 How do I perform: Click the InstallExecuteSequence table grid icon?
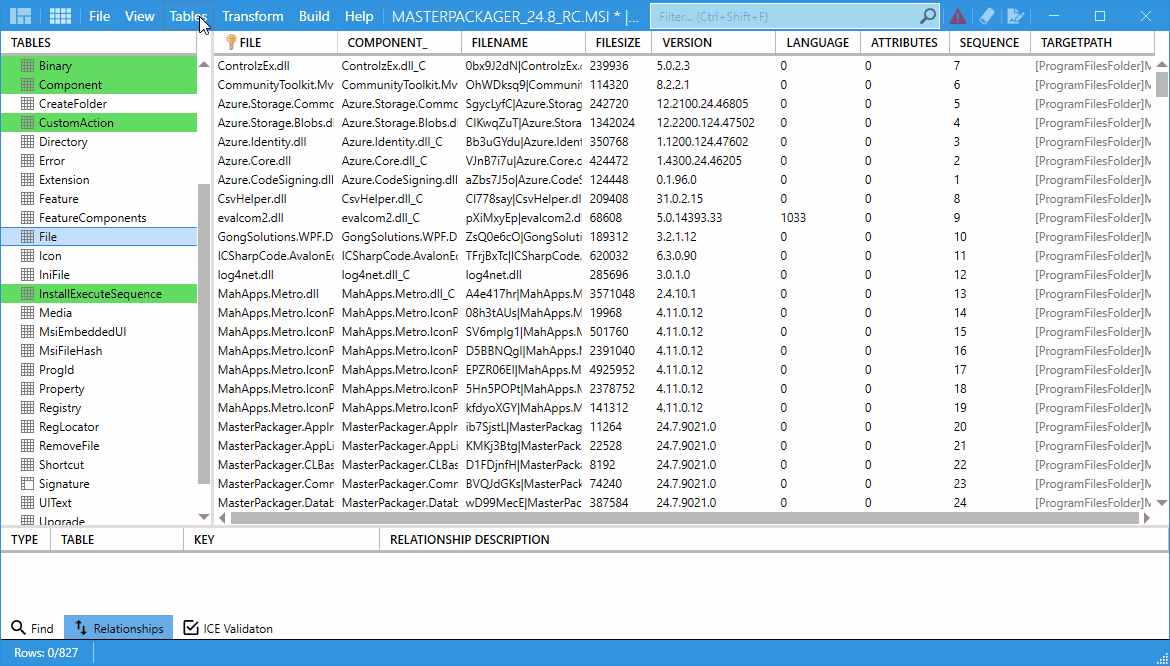pos(28,294)
